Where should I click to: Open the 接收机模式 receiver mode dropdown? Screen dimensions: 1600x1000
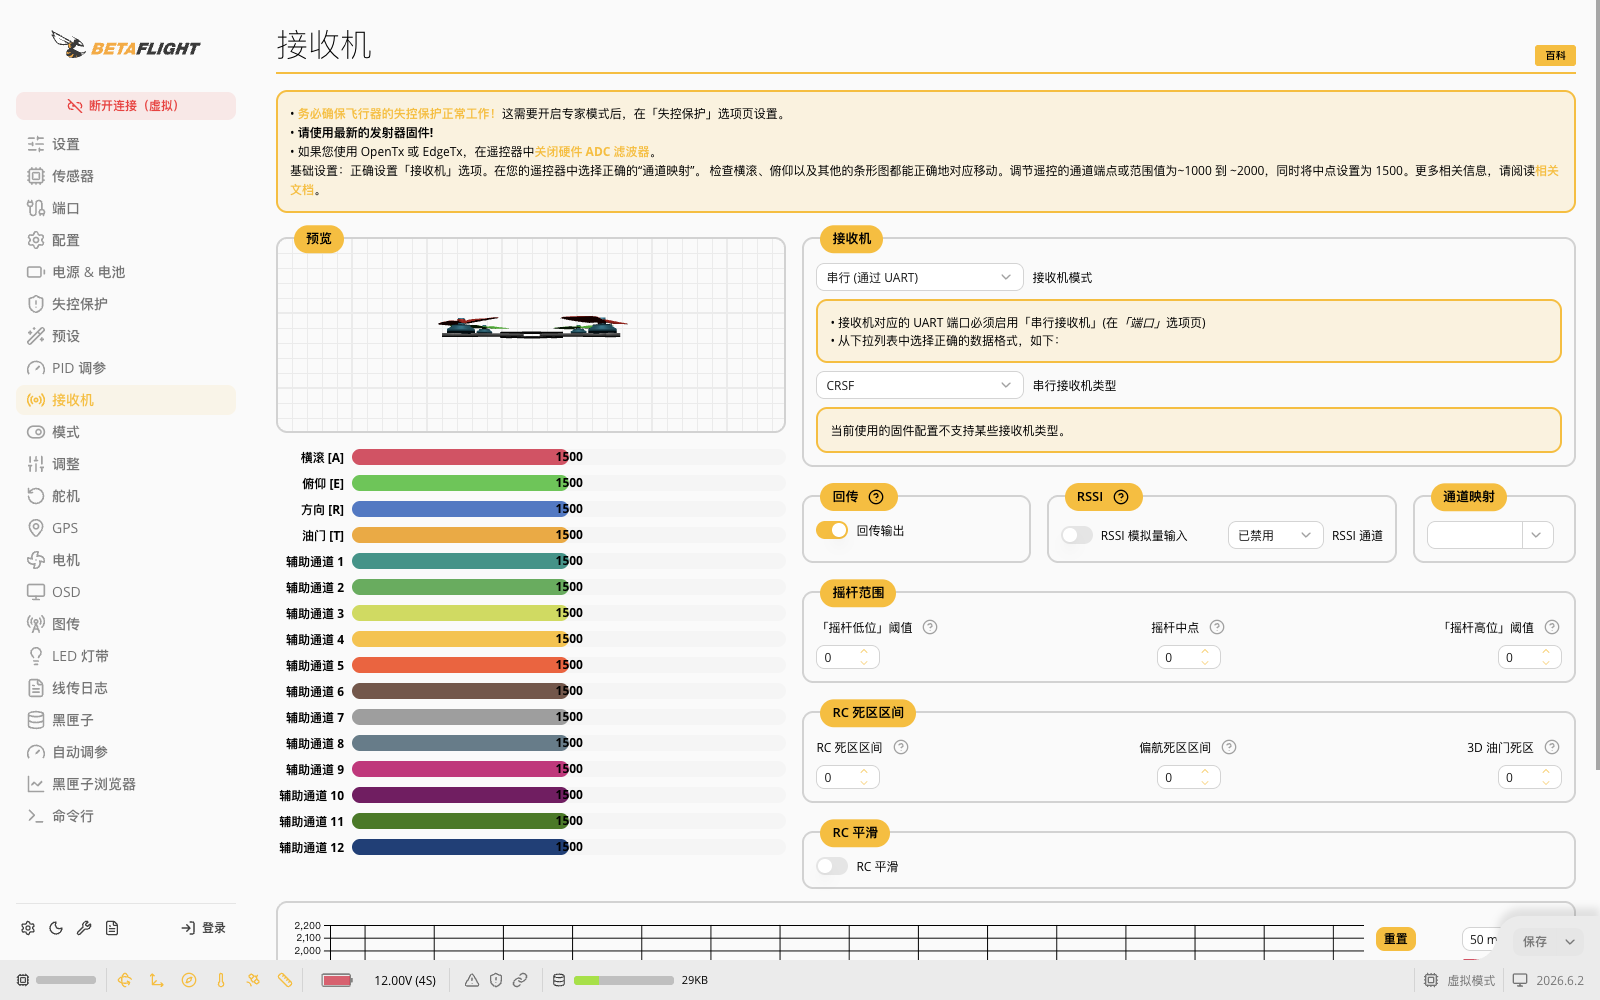920,277
